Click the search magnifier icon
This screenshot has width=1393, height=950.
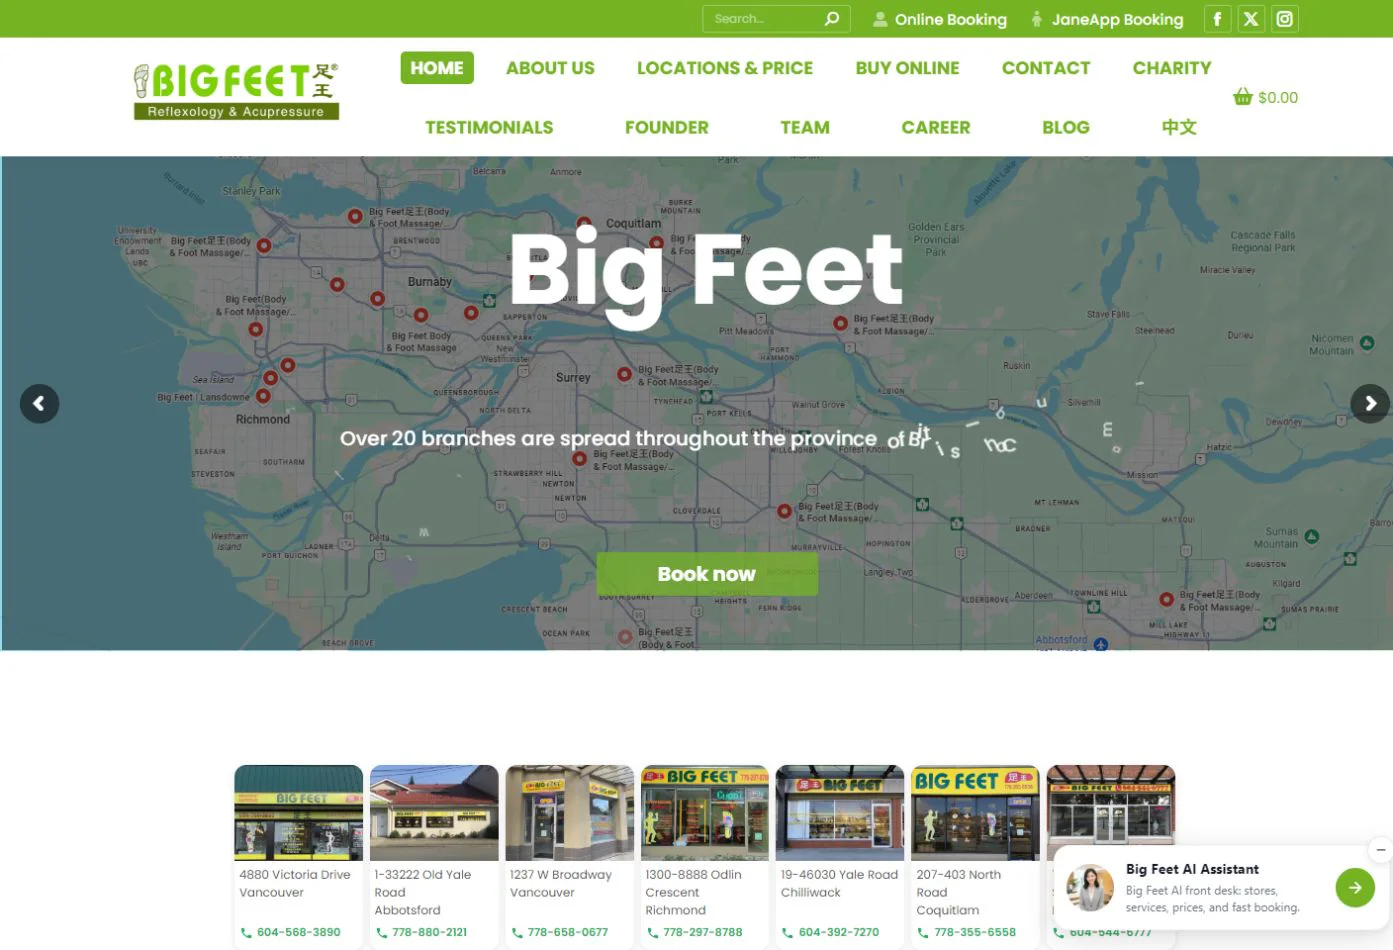[x=831, y=19]
